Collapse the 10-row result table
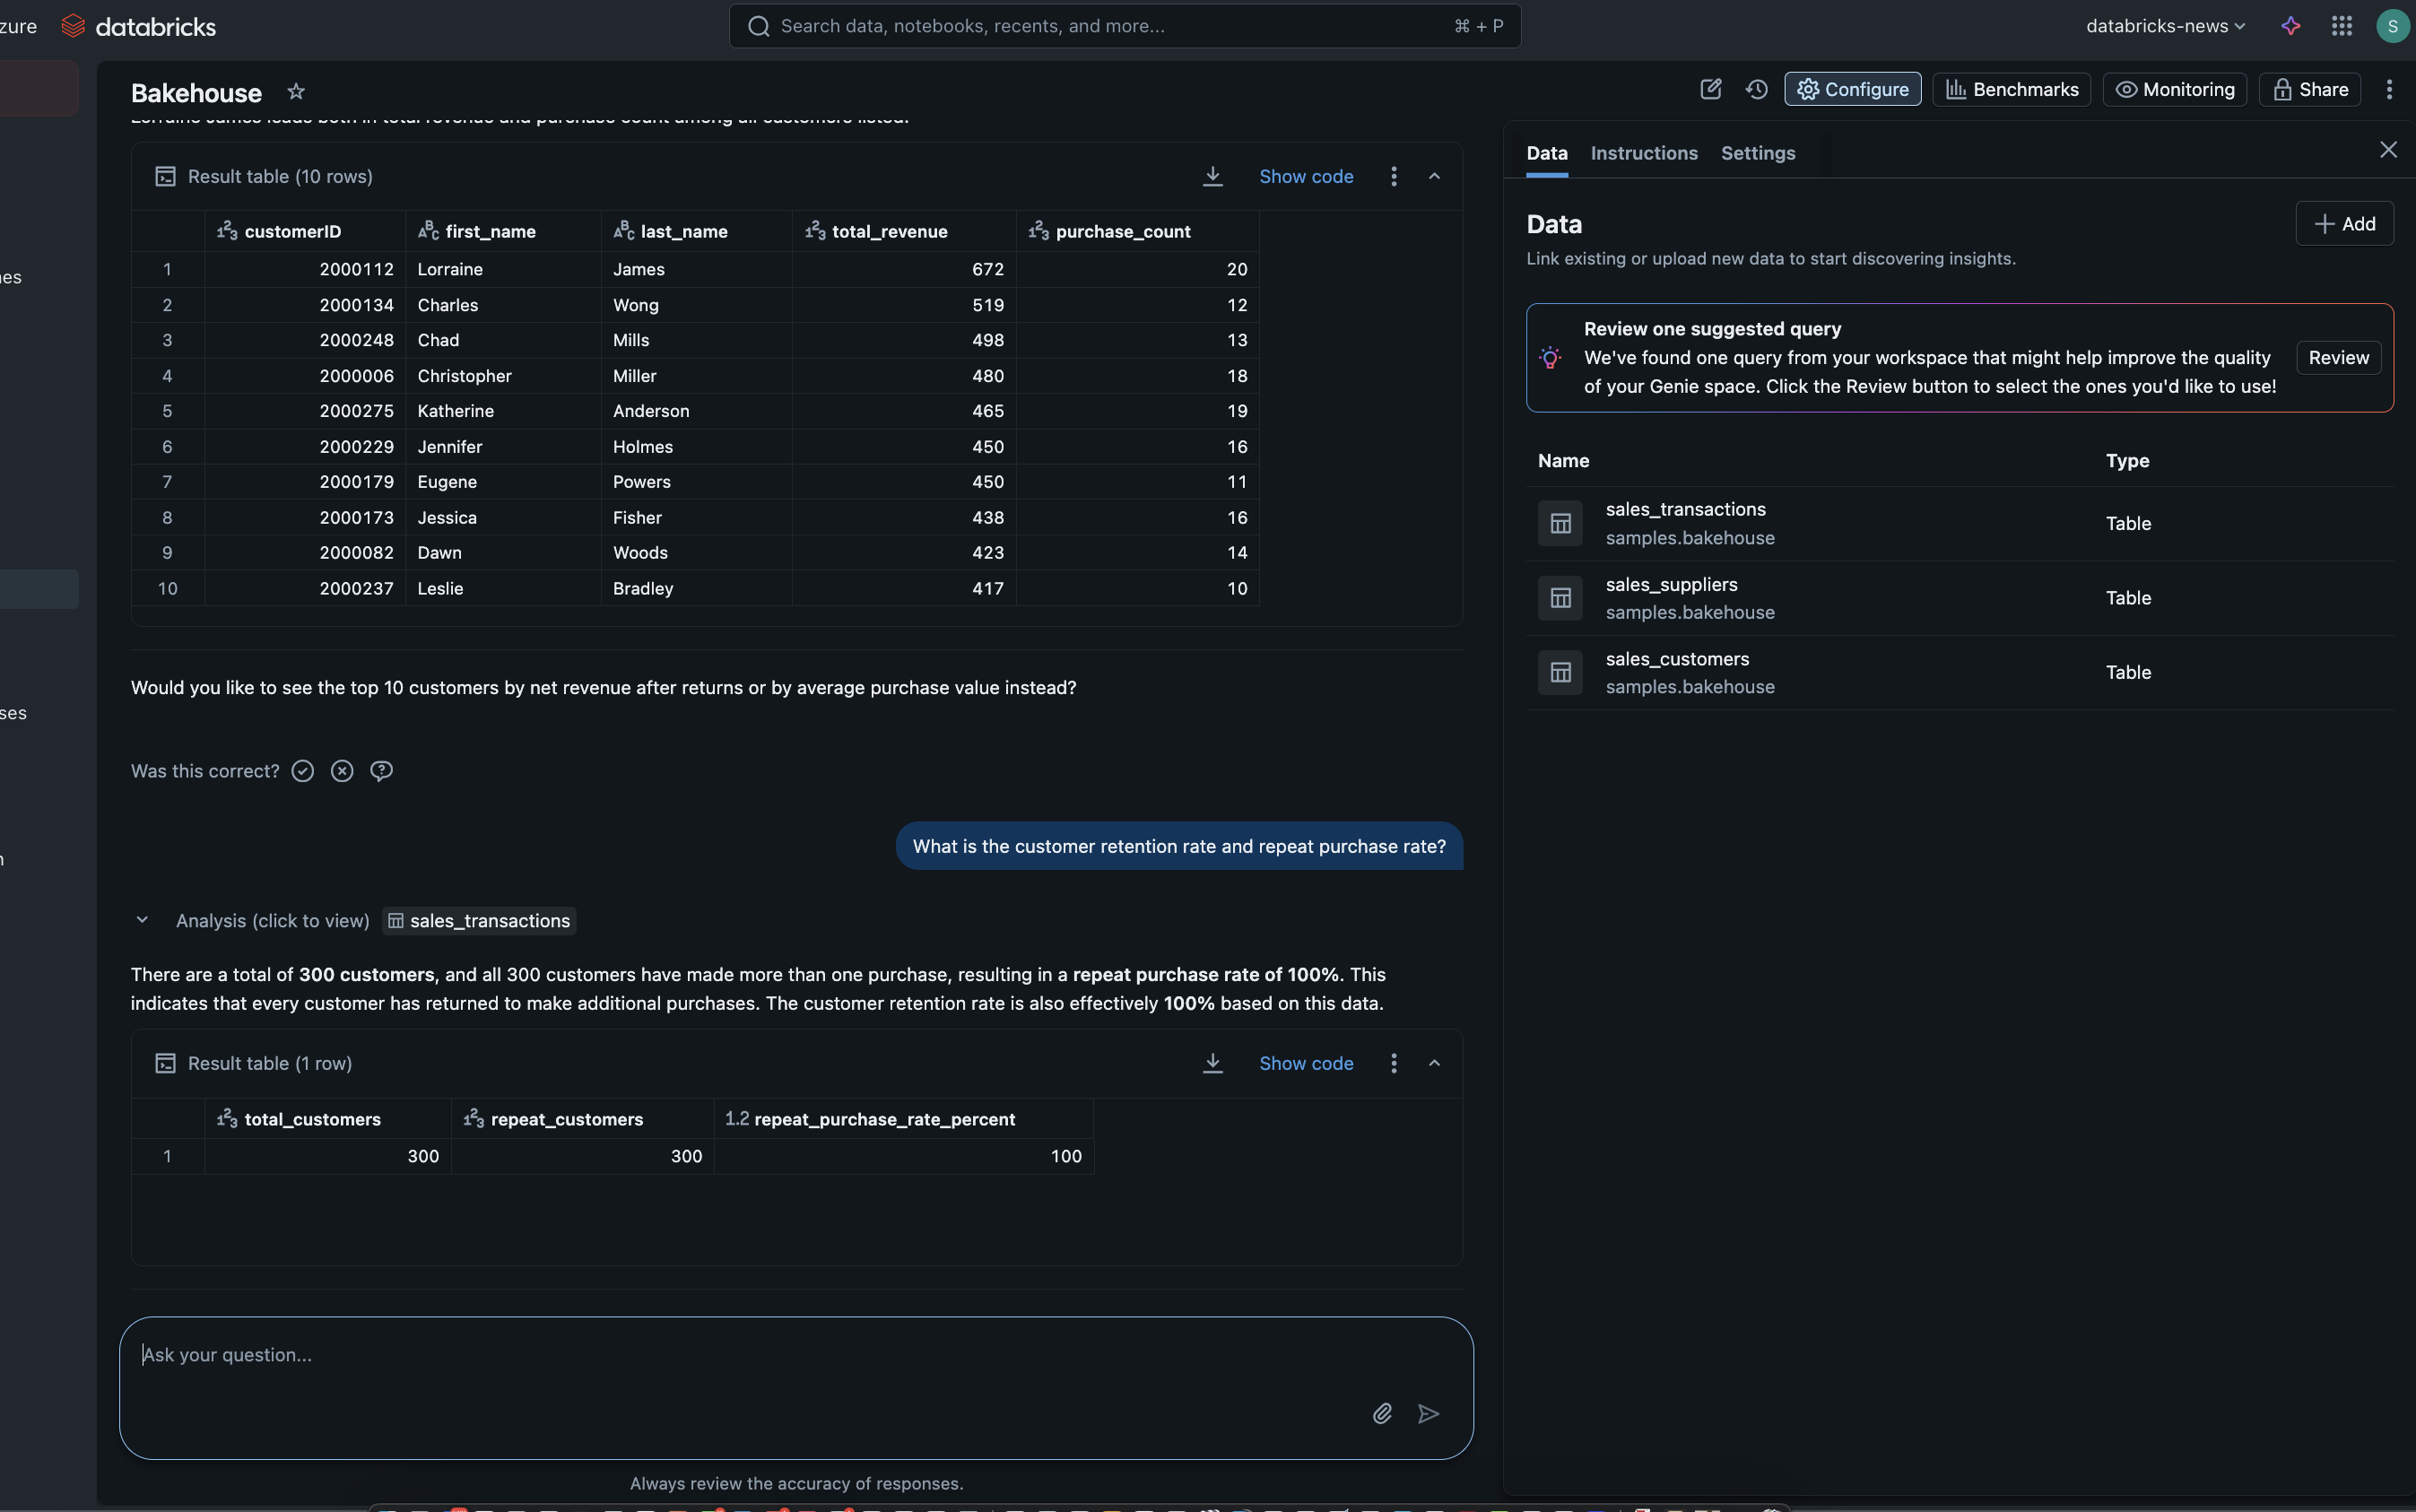 (1435, 176)
